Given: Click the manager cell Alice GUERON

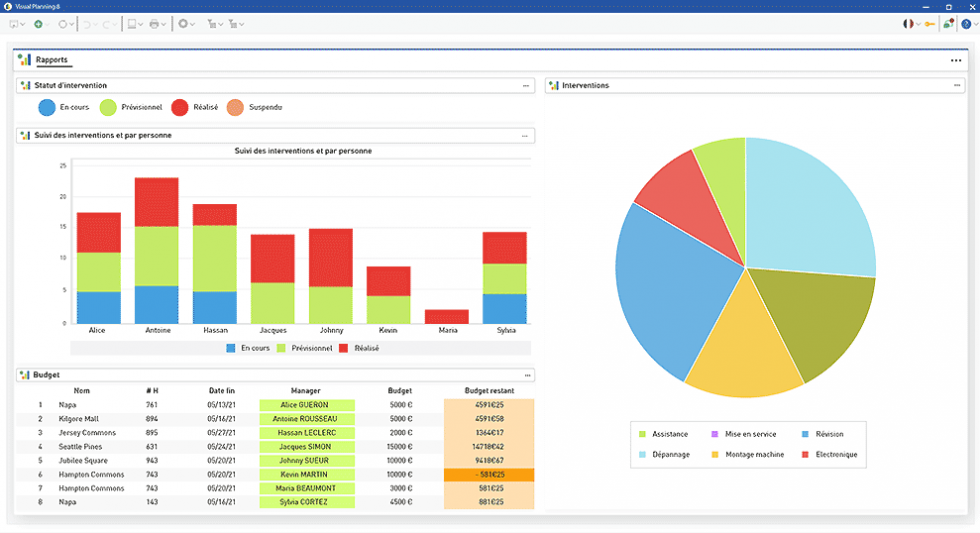Looking at the screenshot, I should (x=306, y=405).
